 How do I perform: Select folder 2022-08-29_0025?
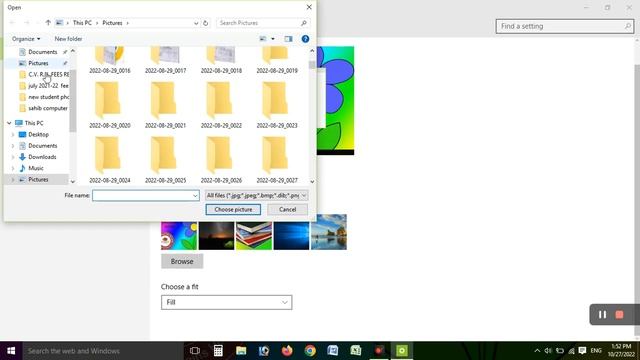pyautogui.click(x=165, y=160)
